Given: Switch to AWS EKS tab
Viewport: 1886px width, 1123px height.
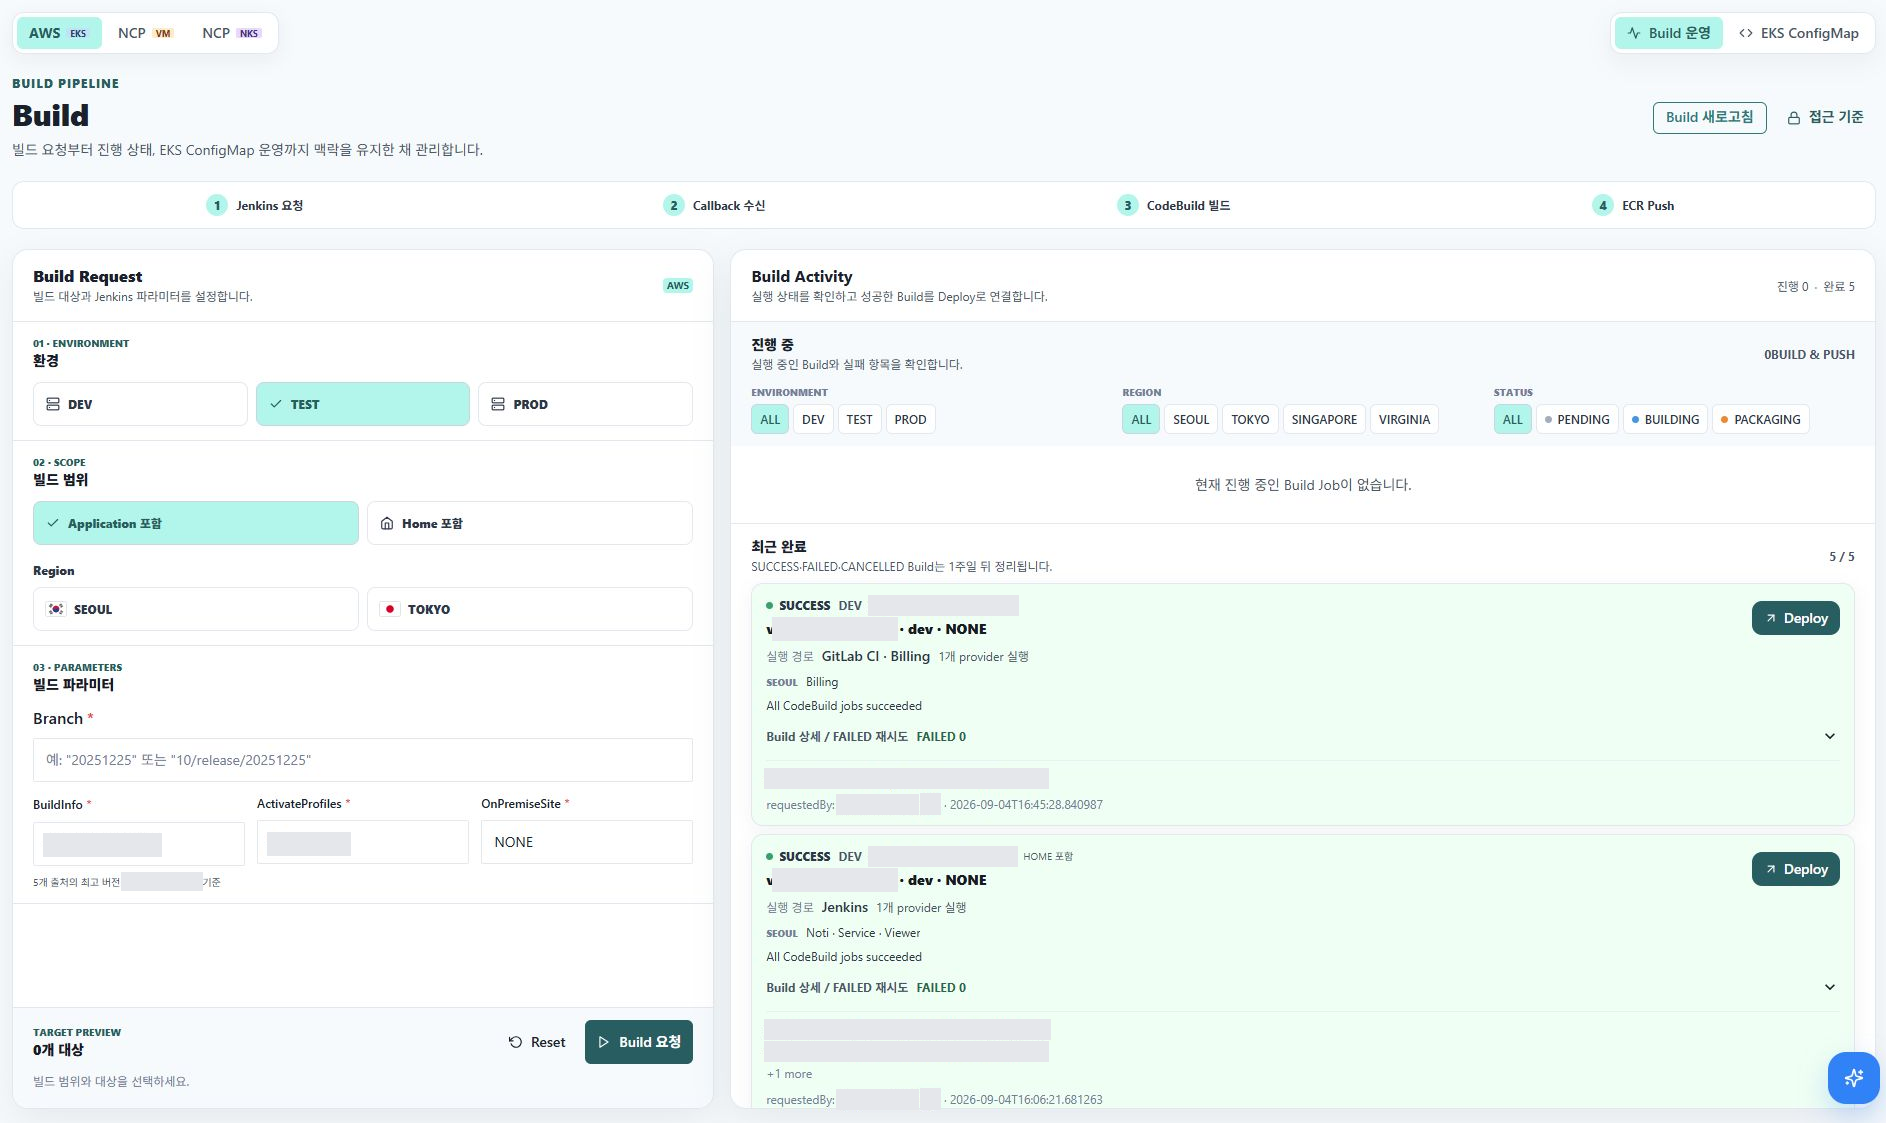Looking at the screenshot, I should click(59, 33).
